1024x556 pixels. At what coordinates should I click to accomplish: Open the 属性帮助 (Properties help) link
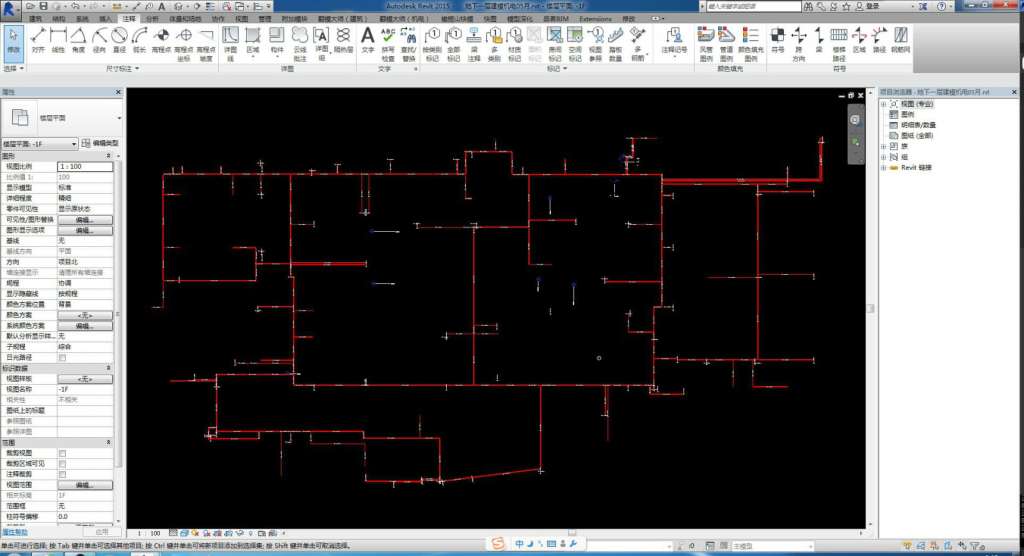pos(14,532)
